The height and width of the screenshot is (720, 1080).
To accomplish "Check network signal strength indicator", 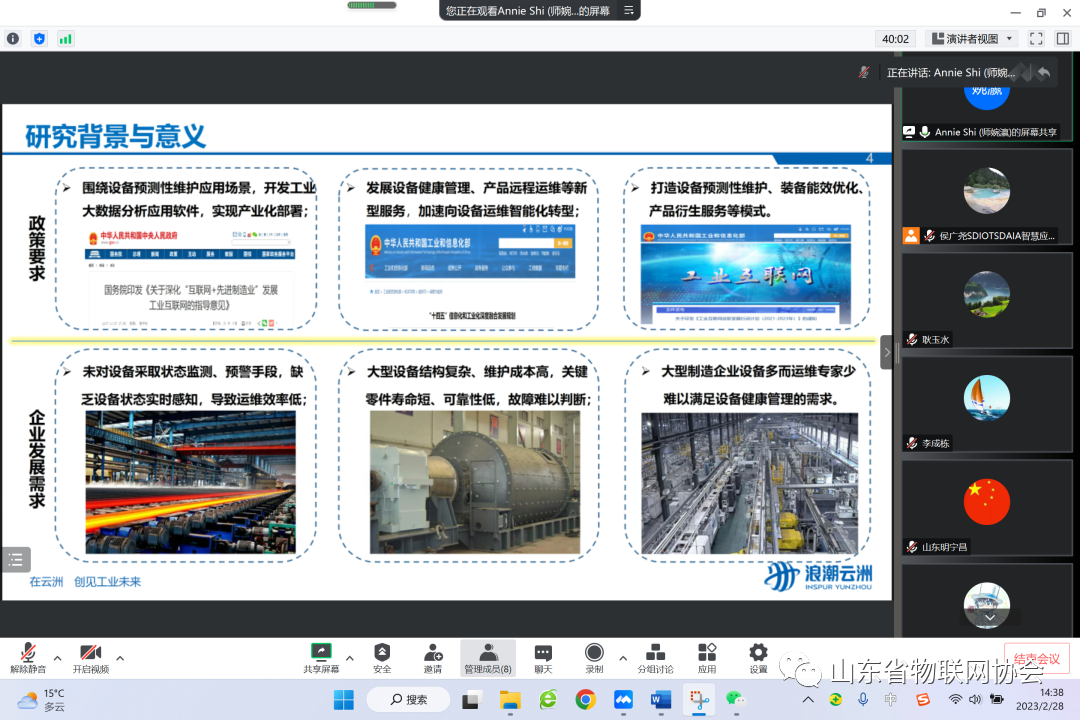I will click(x=66, y=39).
